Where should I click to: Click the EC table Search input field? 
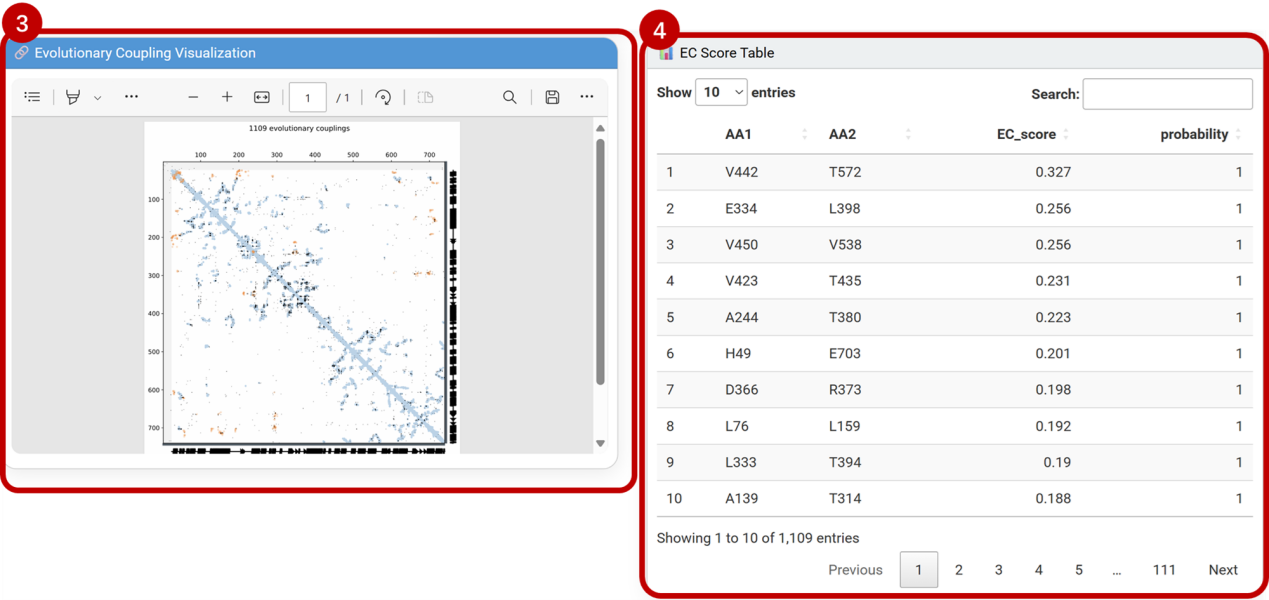coord(1167,94)
